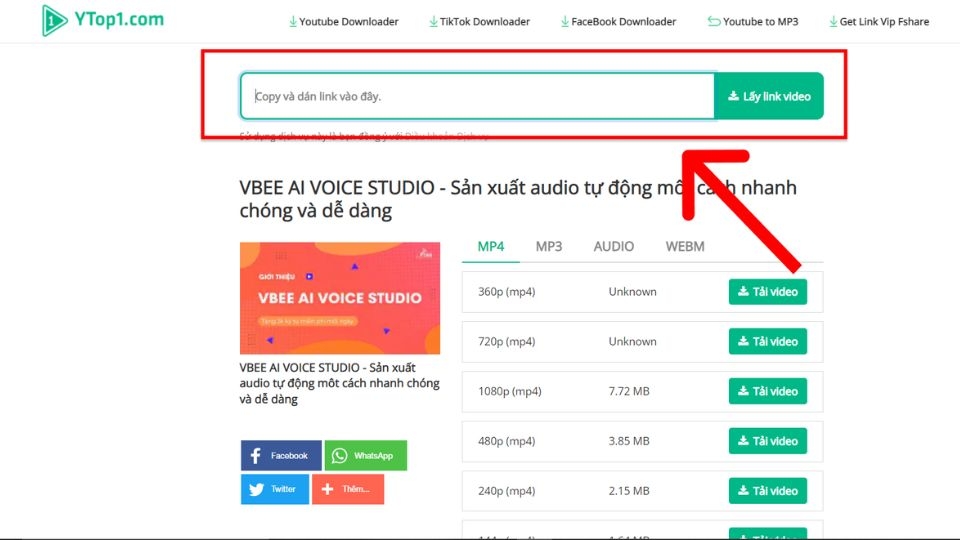
Task: Click the 'Unknown' size in the 720p row
Action: [632, 342]
